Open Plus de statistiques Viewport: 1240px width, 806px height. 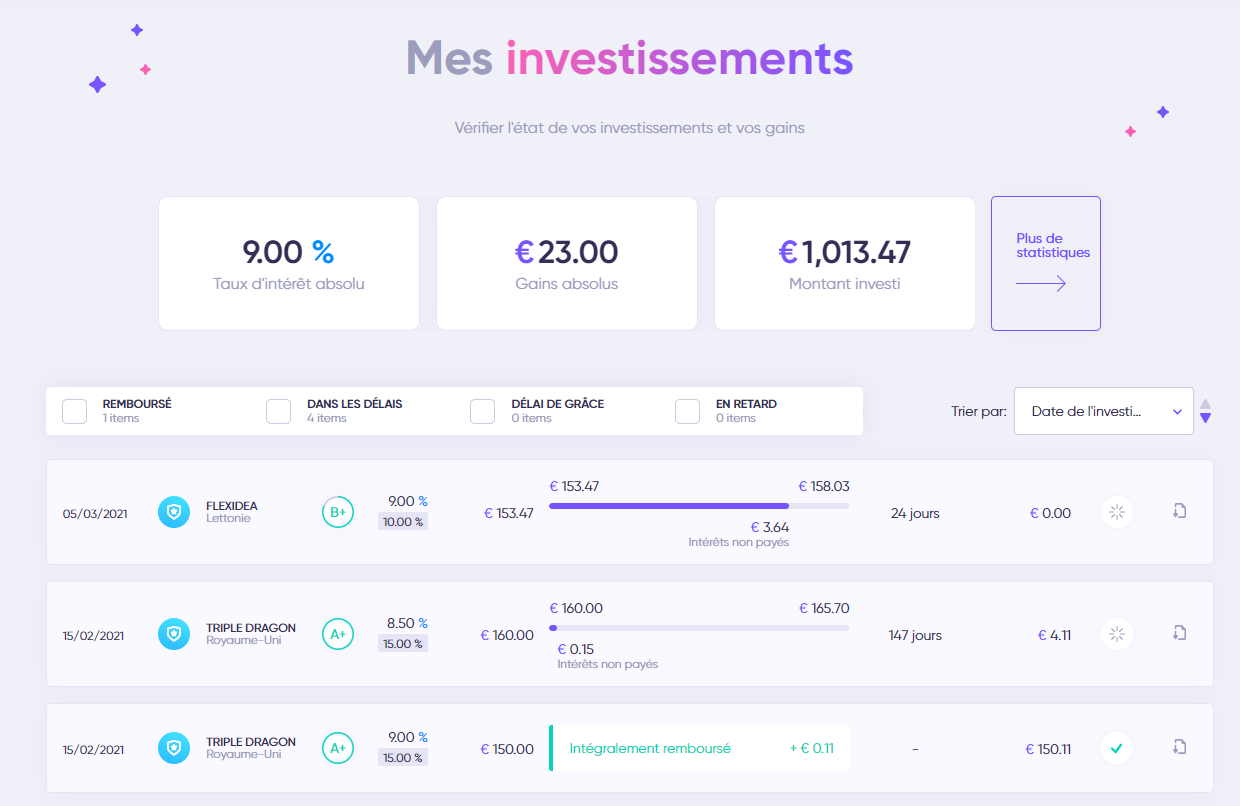1045,263
